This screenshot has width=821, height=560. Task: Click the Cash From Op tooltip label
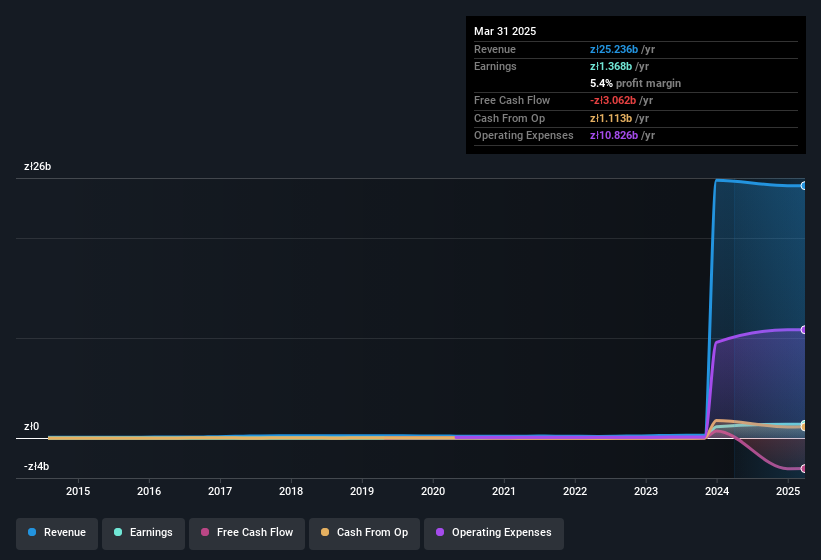coord(509,118)
